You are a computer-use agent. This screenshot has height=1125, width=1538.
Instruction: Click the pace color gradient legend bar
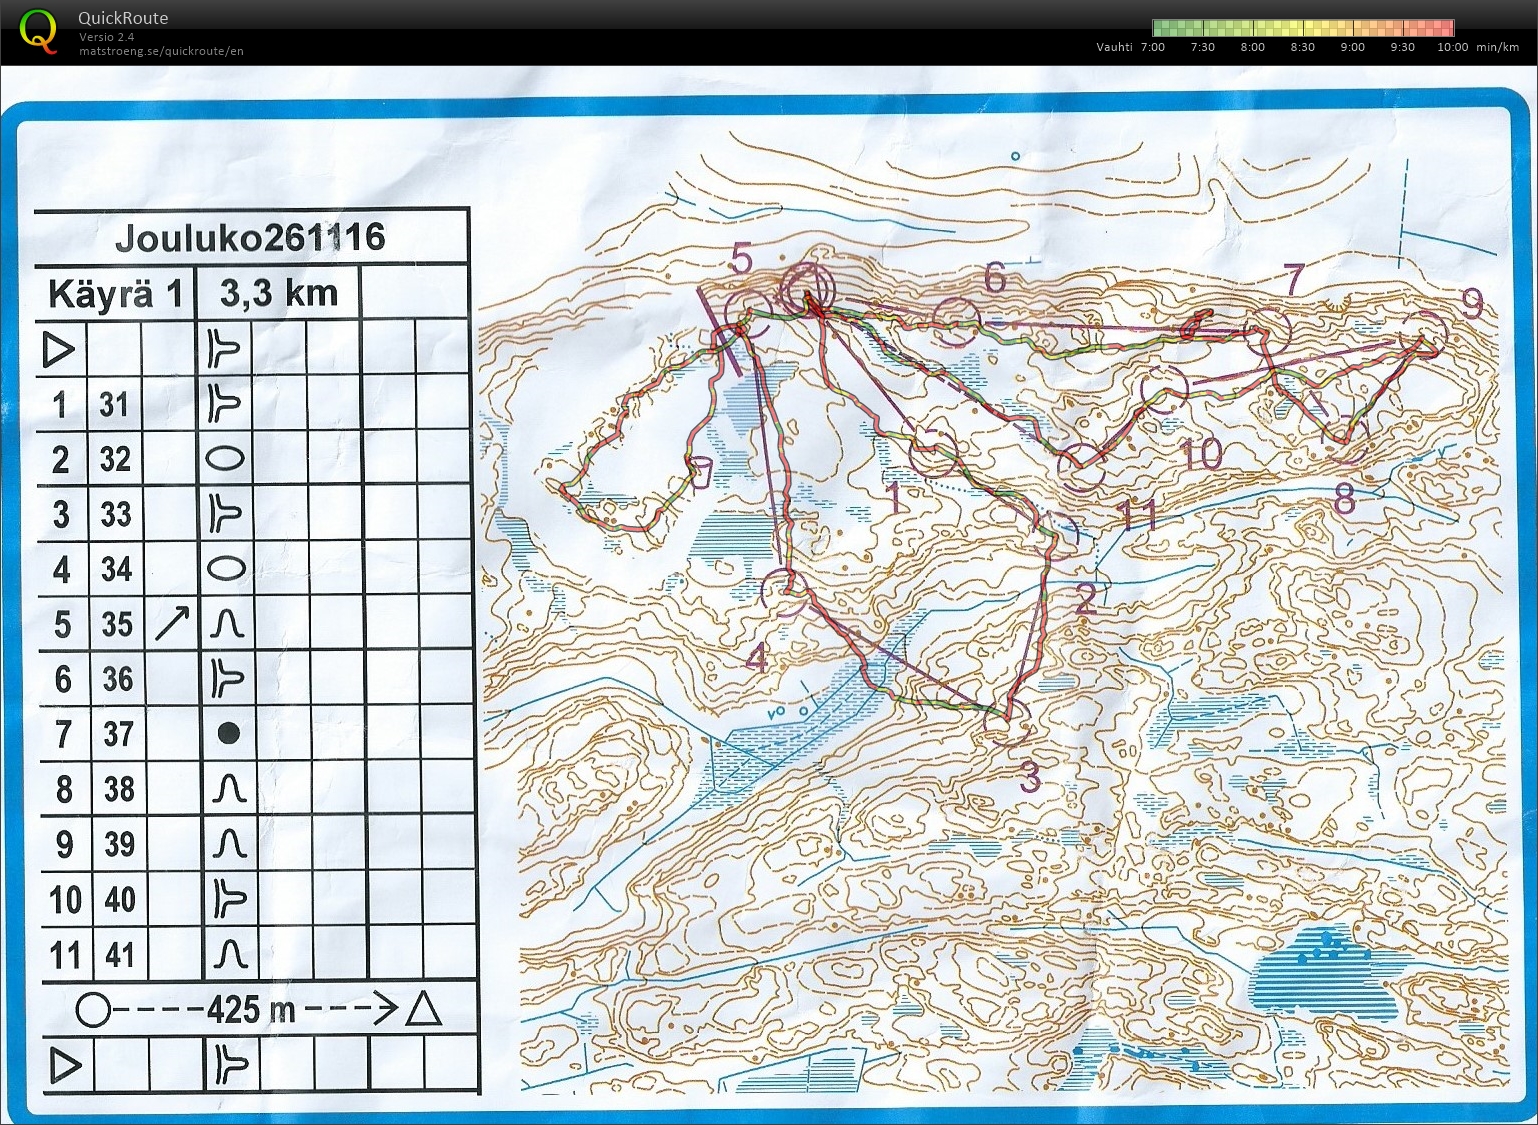pos(1302,28)
